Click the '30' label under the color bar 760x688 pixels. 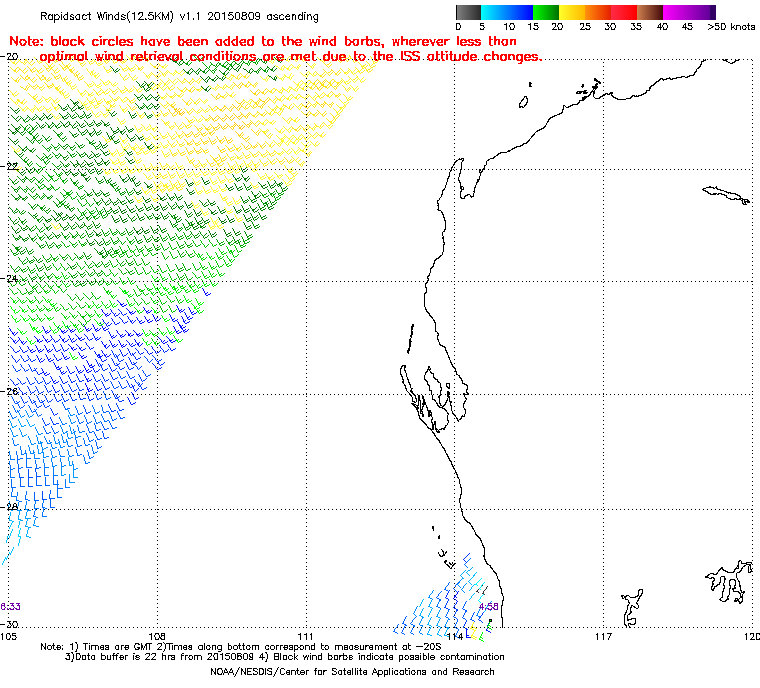point(610,27)
